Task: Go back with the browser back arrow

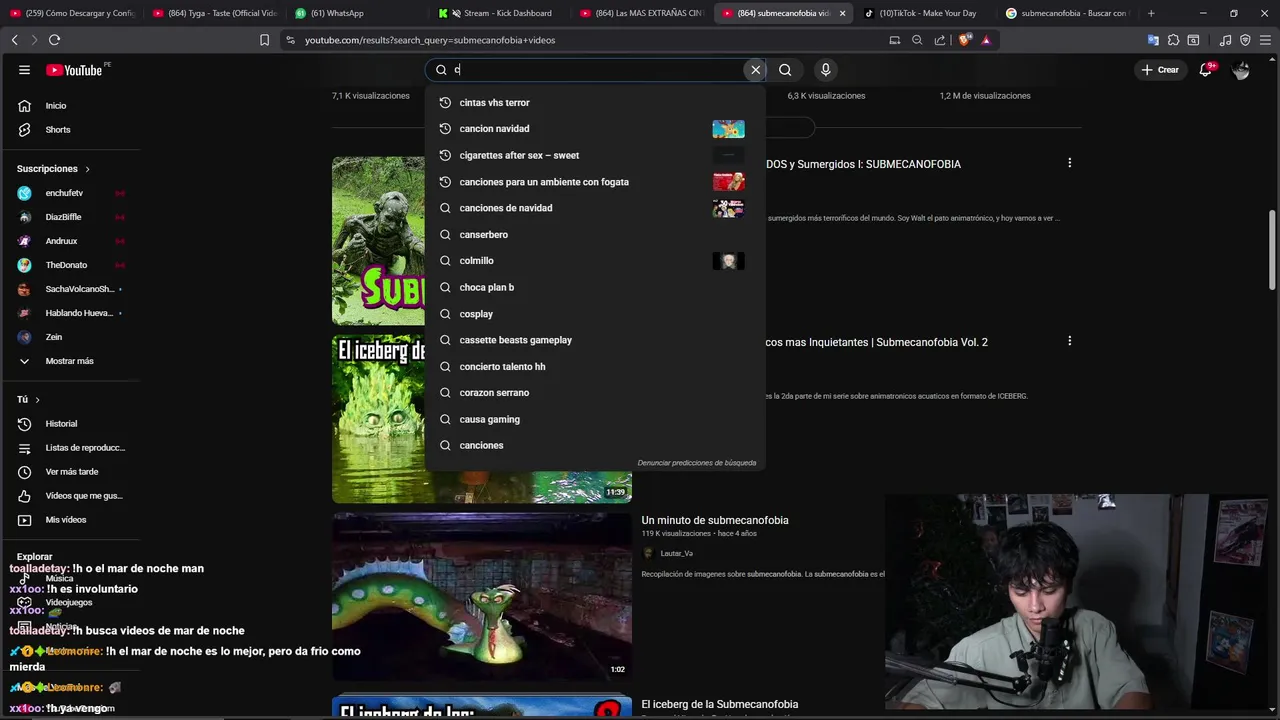Action: [14, 40]
